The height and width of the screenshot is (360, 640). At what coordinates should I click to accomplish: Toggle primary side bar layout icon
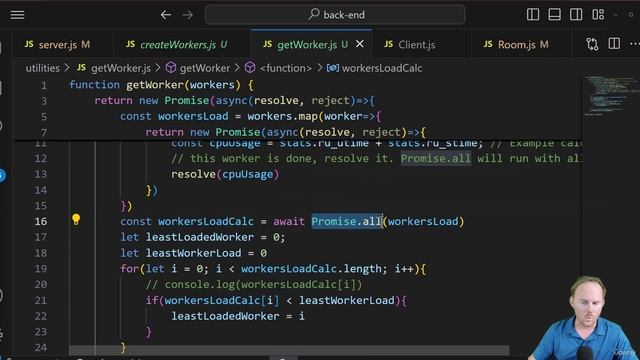coord(533,15)
